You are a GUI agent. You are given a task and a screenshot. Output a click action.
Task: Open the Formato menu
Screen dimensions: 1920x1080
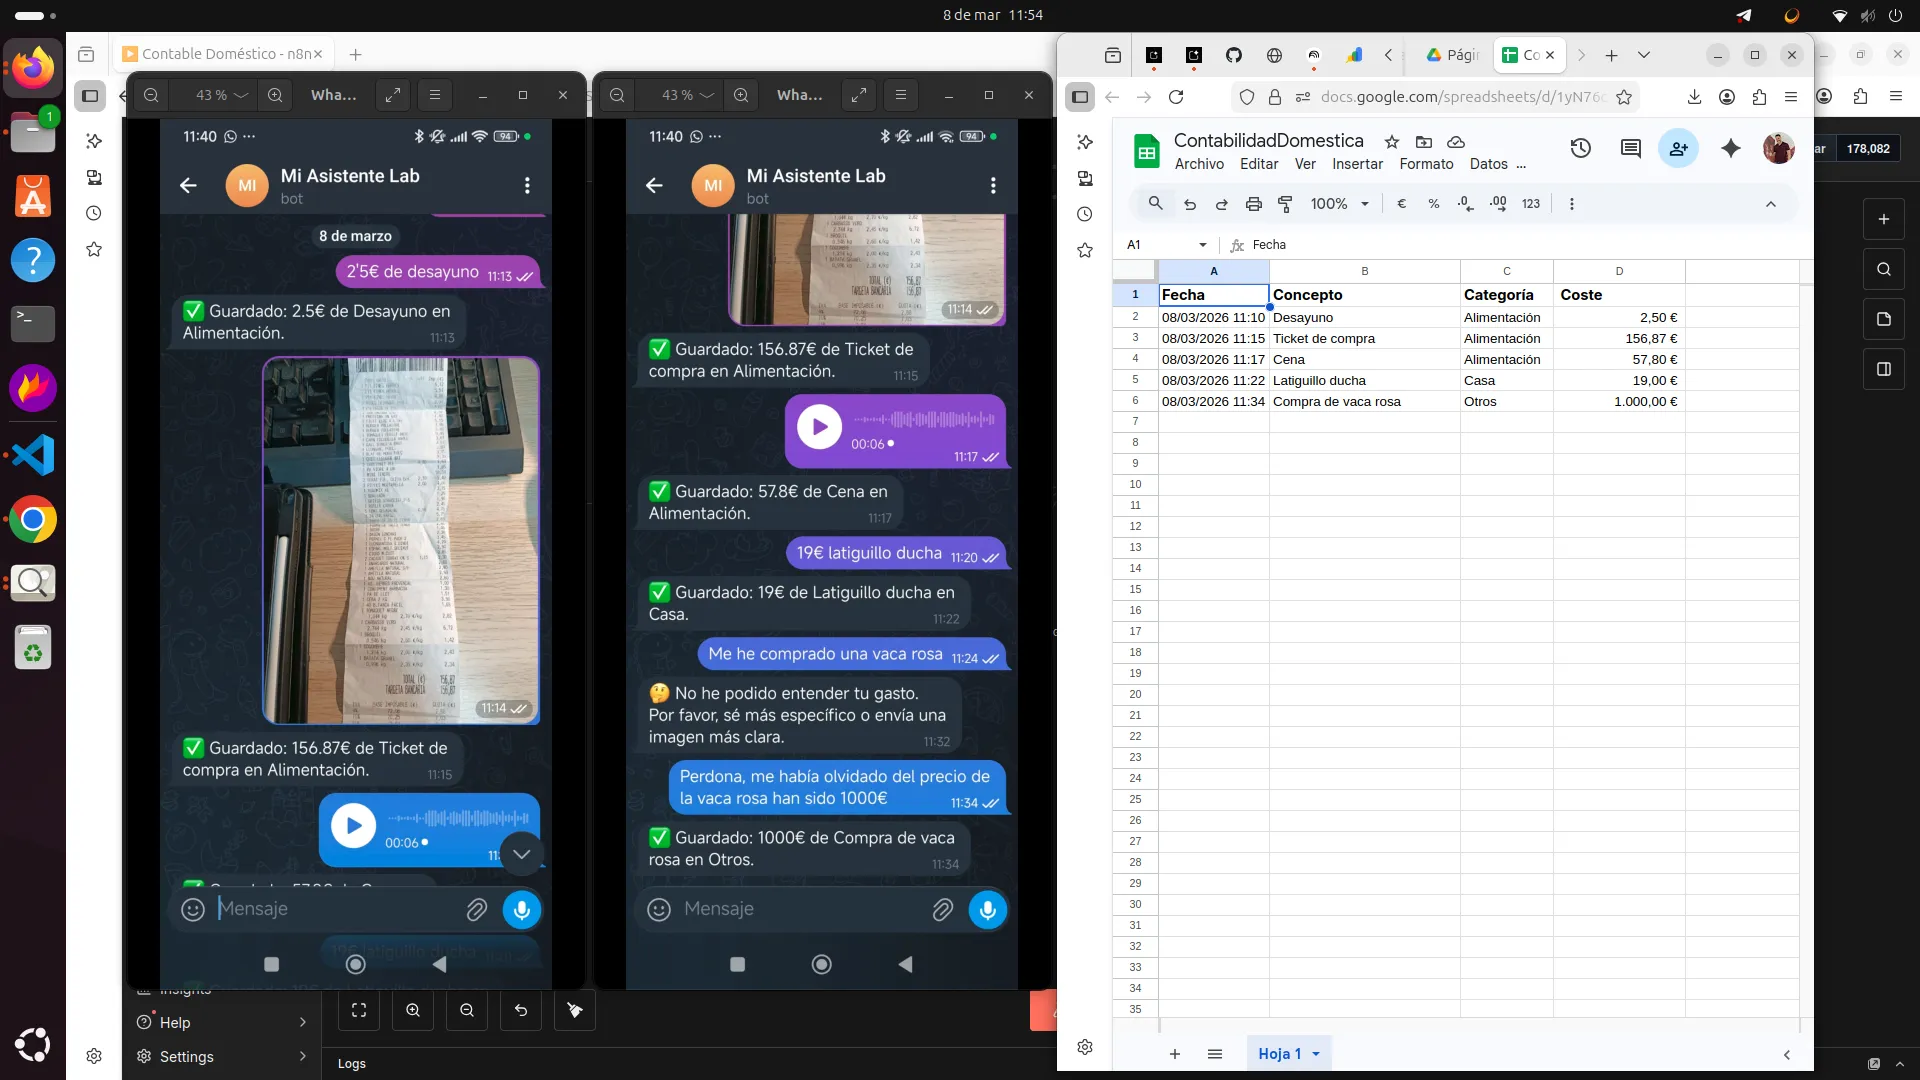pos(1426,165)
